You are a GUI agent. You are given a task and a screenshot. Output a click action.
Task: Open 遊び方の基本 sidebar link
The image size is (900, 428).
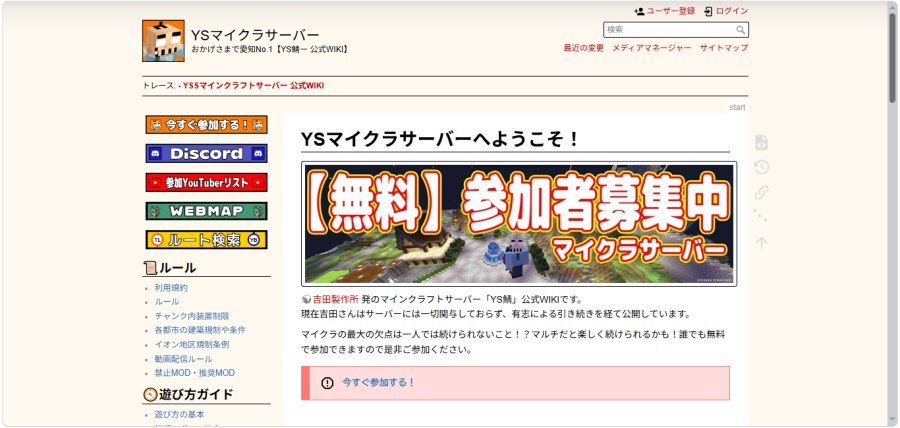tap(179, 414)
